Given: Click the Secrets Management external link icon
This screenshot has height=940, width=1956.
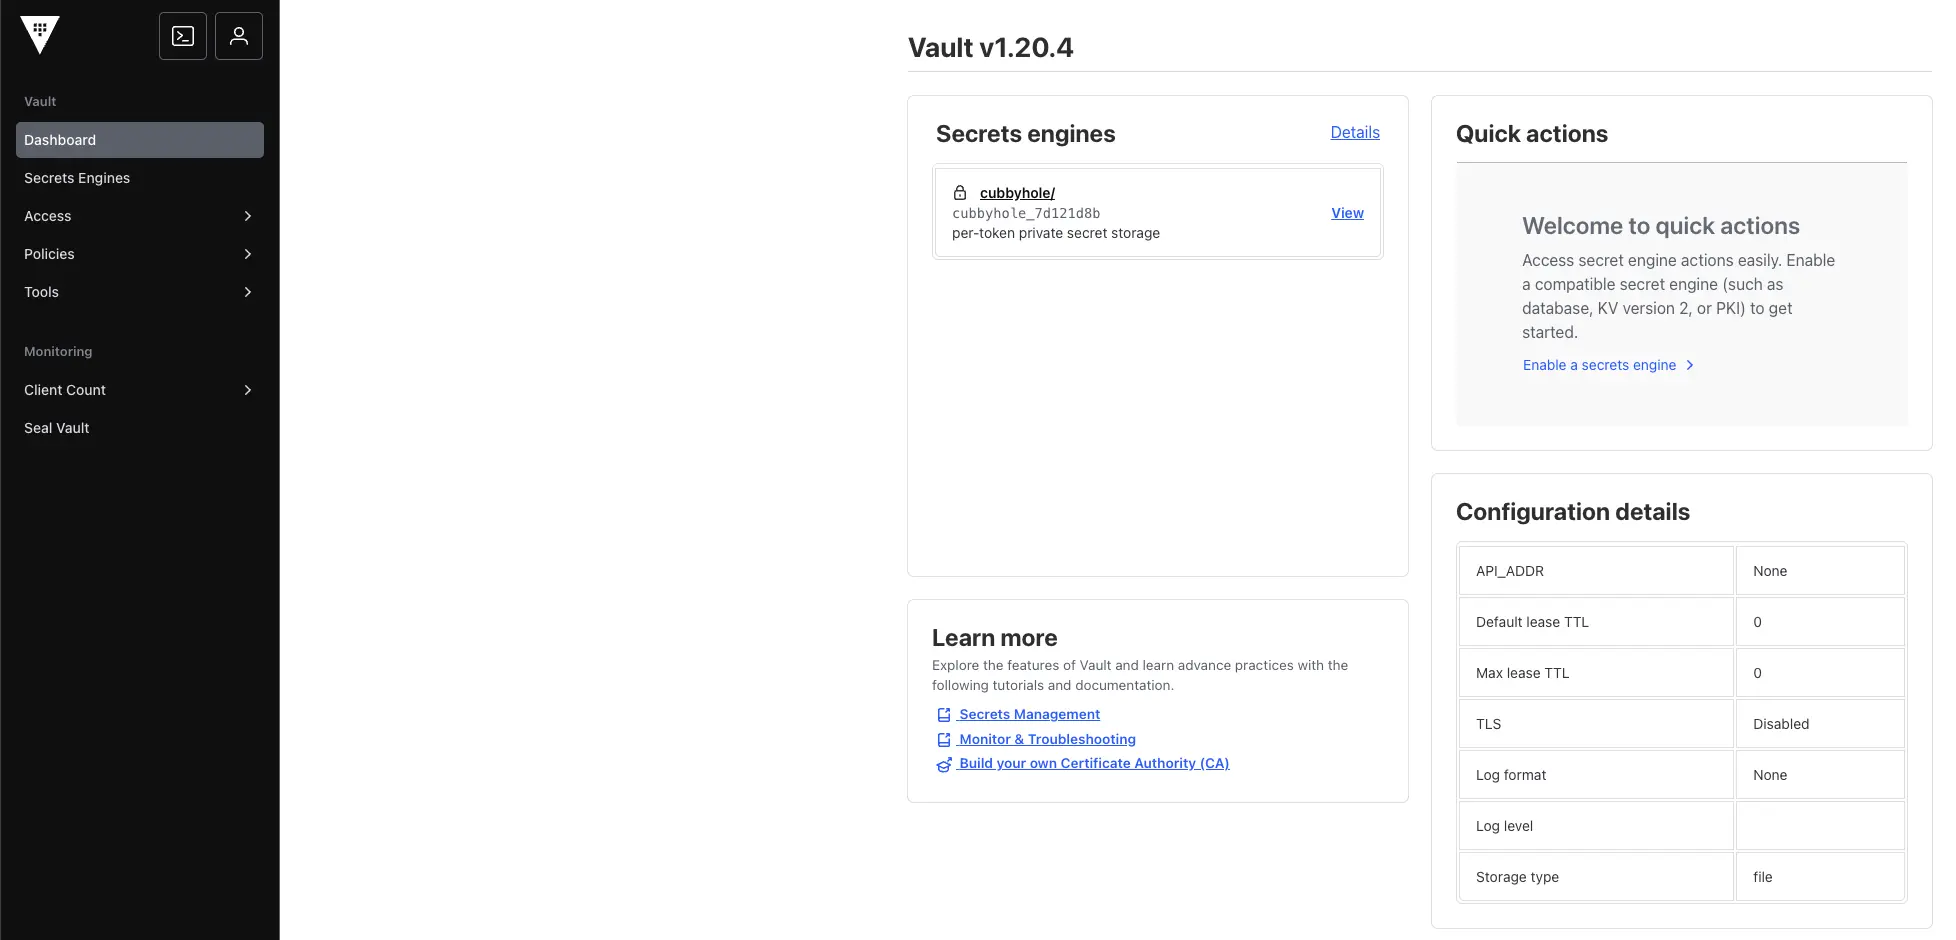Looking at the screenshot, I should coord(943,715).
